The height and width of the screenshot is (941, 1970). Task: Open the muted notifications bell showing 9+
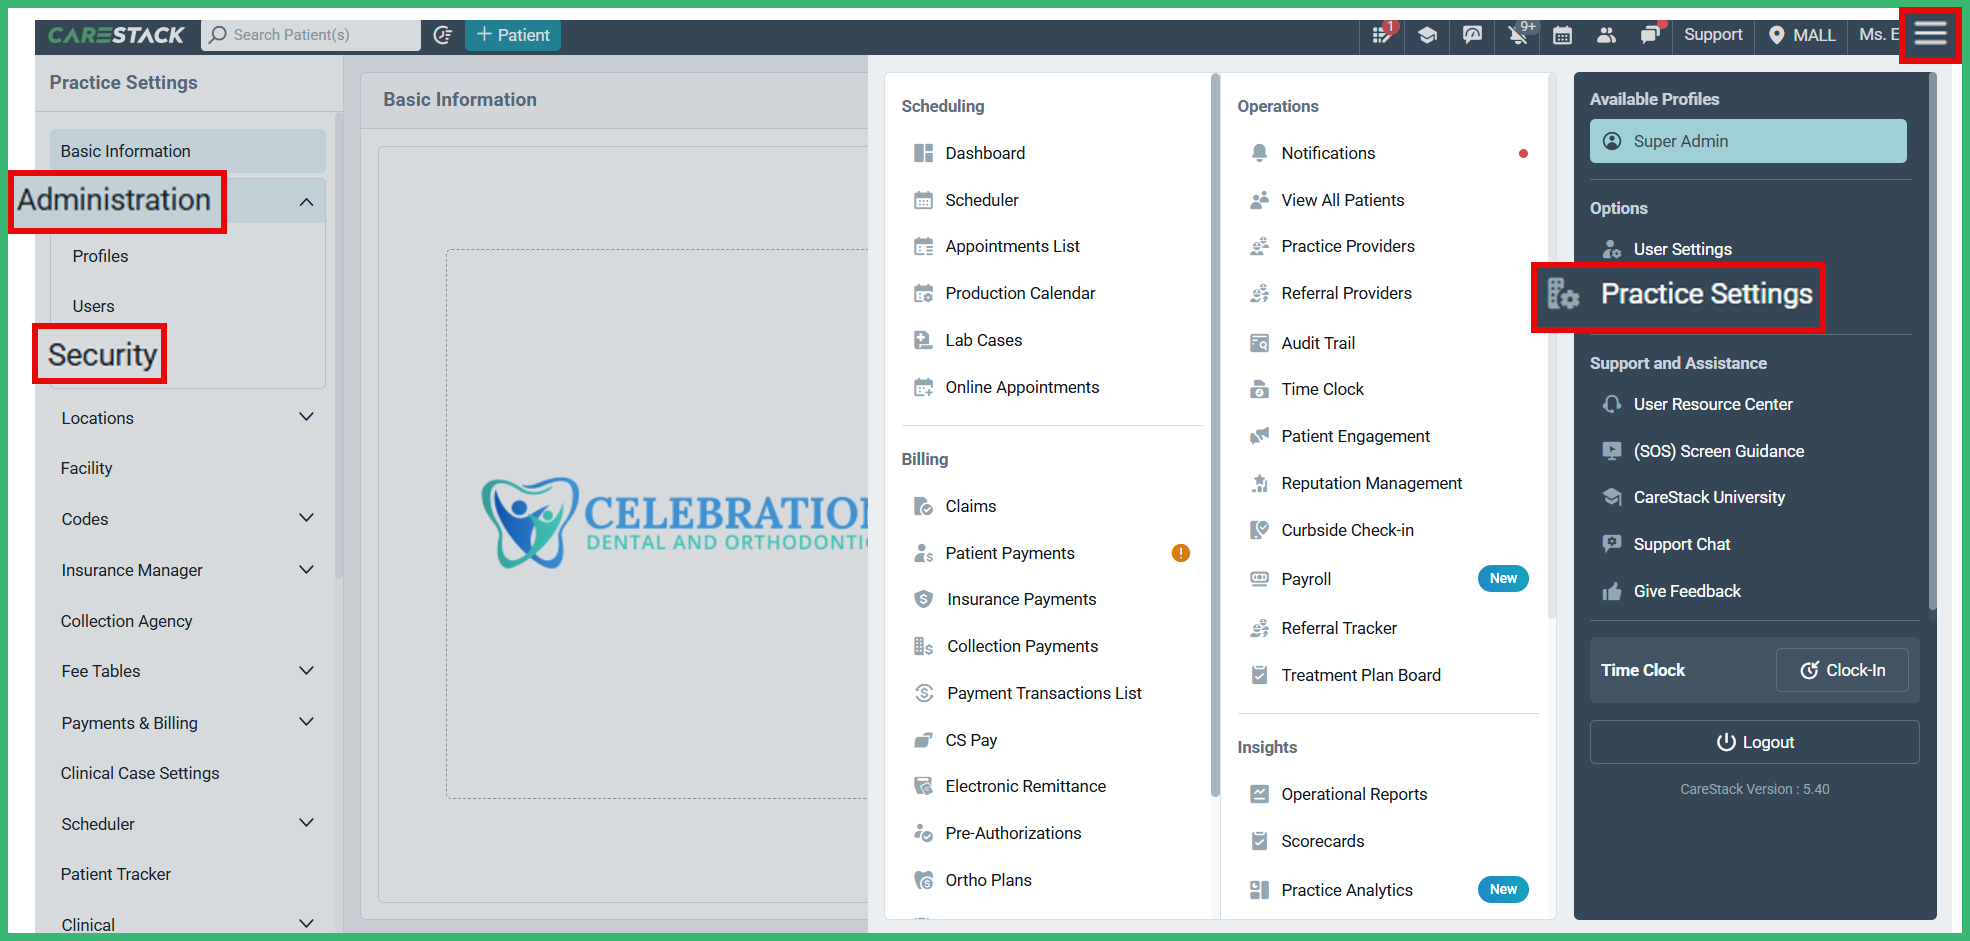pyautogui.click(x=1517, y=34)
